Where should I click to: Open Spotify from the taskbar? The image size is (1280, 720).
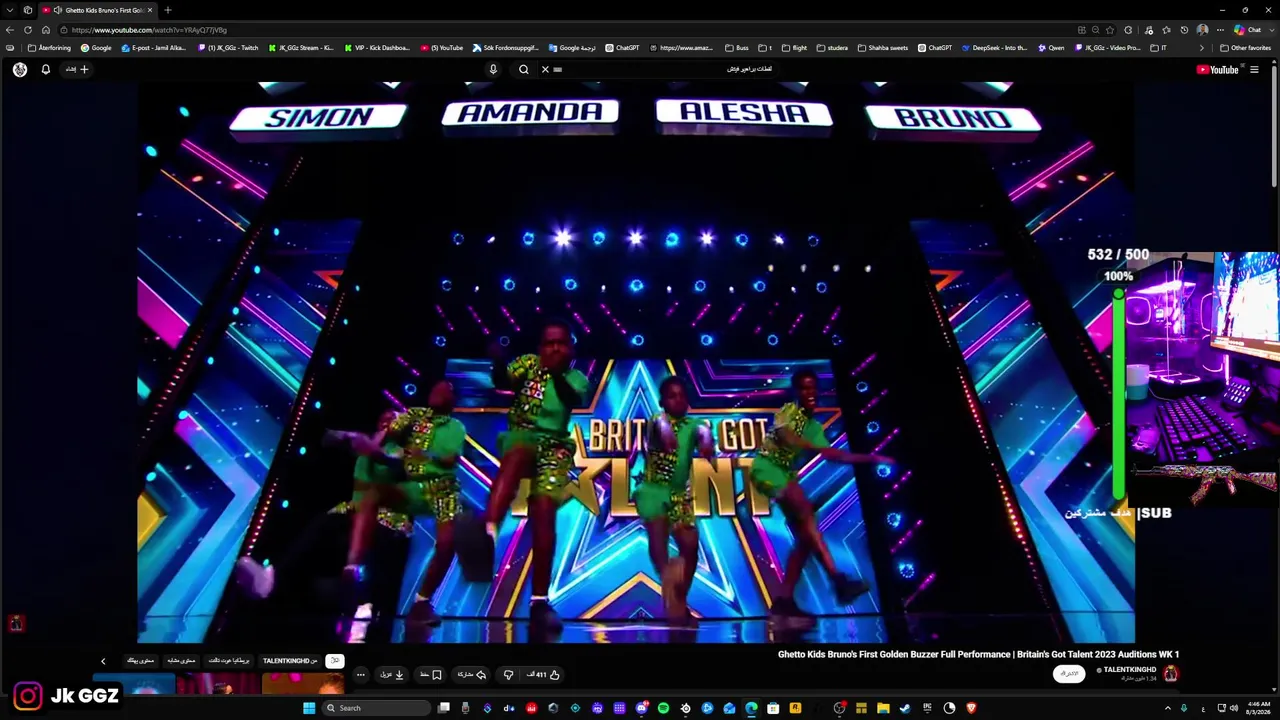point(663,708)
